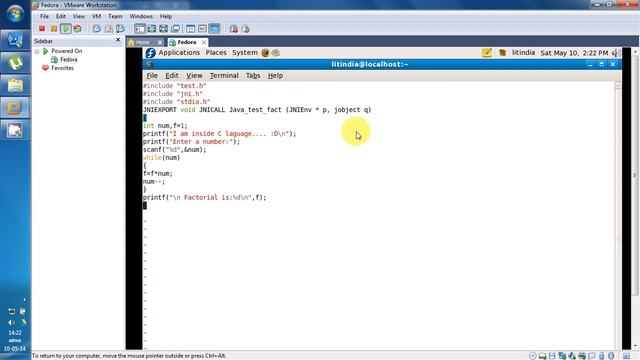The image size is (640, 360).
Task: Select Favorites in the sidebar
Action: [x=62, y=68]
